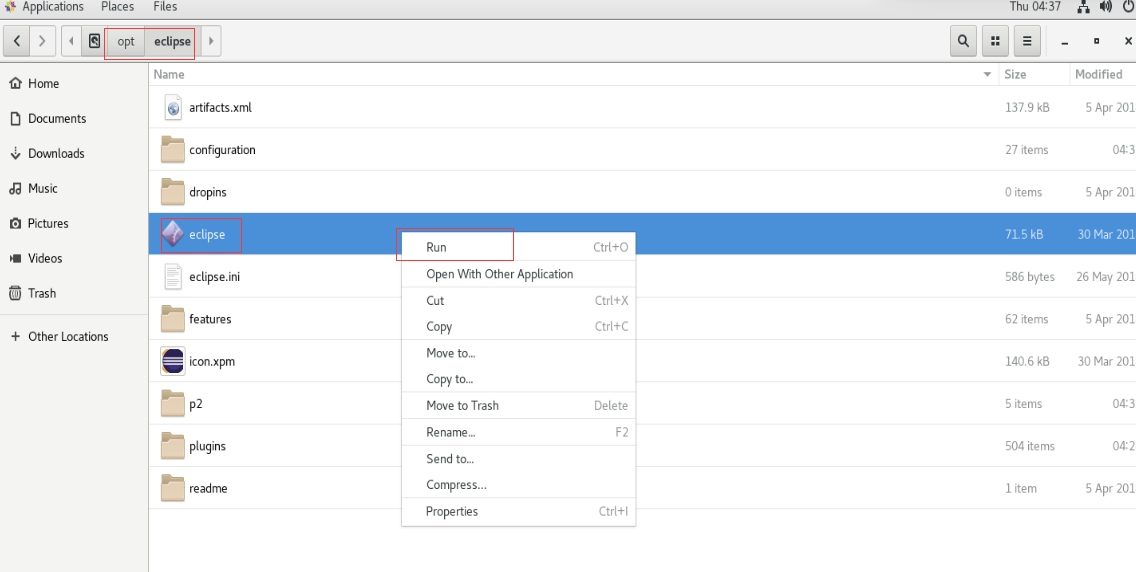Choose Cut from context menu

click(x=519, y=300)
